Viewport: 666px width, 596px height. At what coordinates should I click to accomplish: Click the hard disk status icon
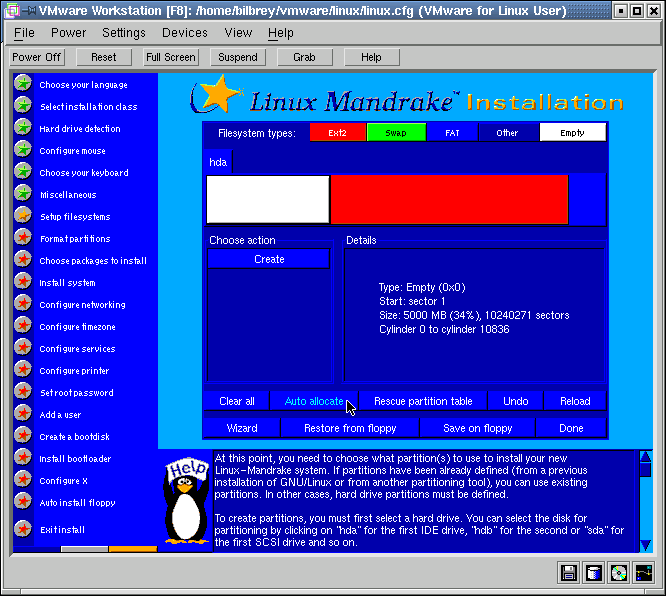(594, 573)
